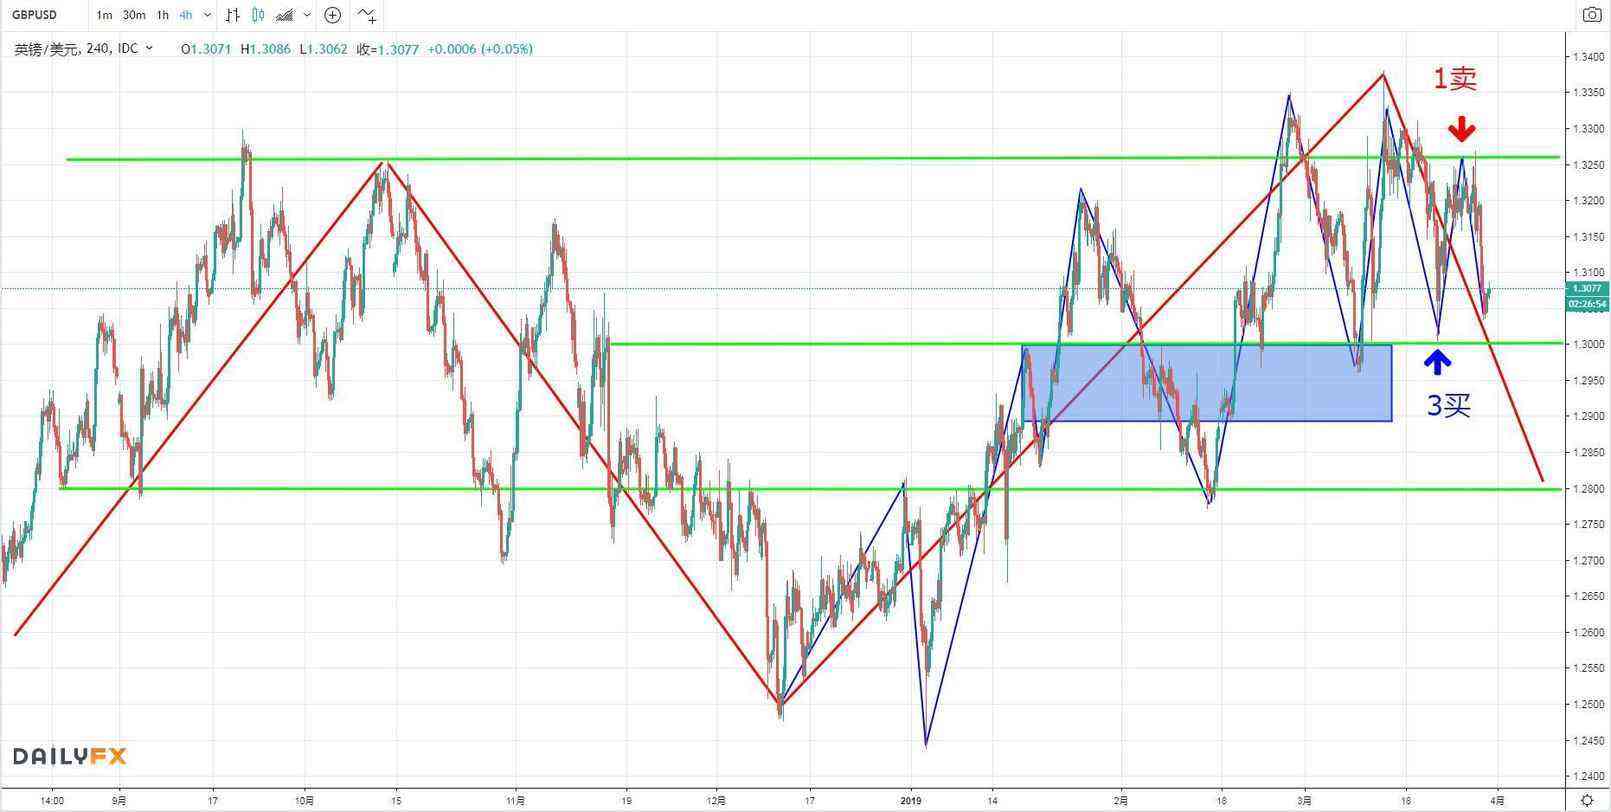The height and width of the screenshot is (812, 1611).
Task: Click the 12月 label on time axis
Action: click(716, 800)
